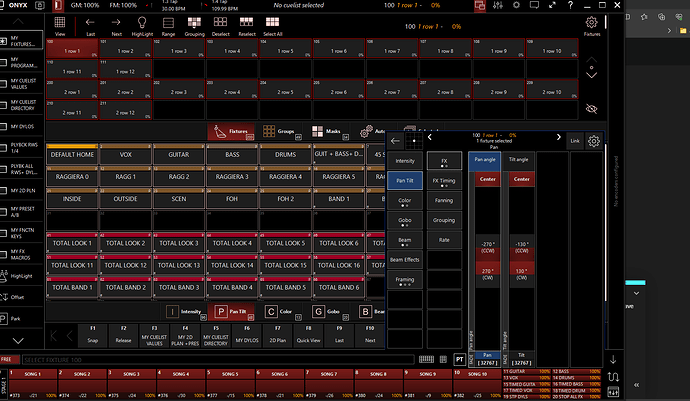The width and height of the screenshot is (690, 401).
Task: Click the fixture grid page-down chevron
Action: click(591, 76)
